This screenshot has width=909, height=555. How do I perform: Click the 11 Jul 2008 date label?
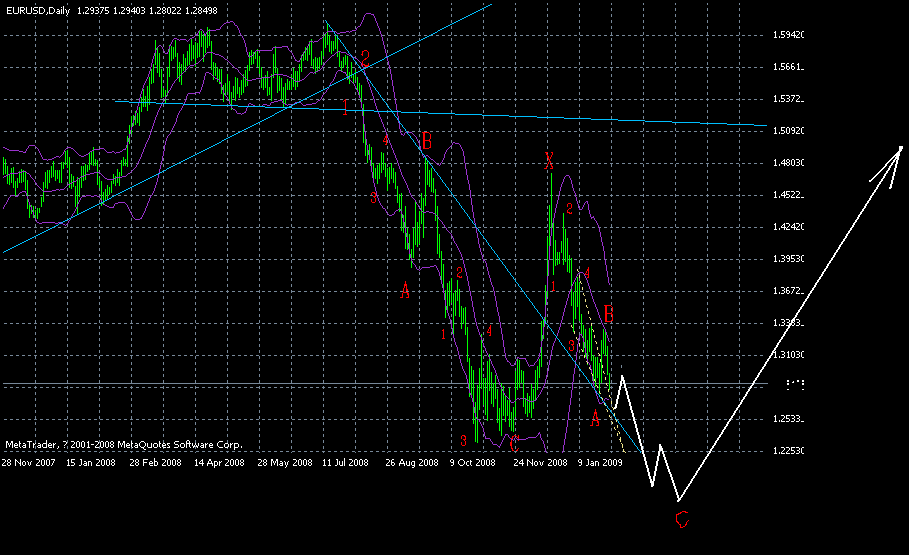point(345,463)
